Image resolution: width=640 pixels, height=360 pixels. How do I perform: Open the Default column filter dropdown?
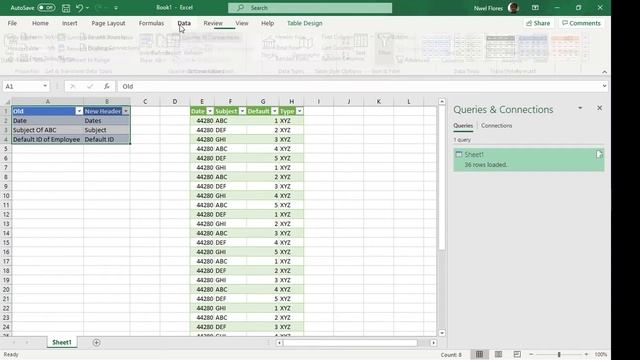pyautogui.click(x=275, y=111)
